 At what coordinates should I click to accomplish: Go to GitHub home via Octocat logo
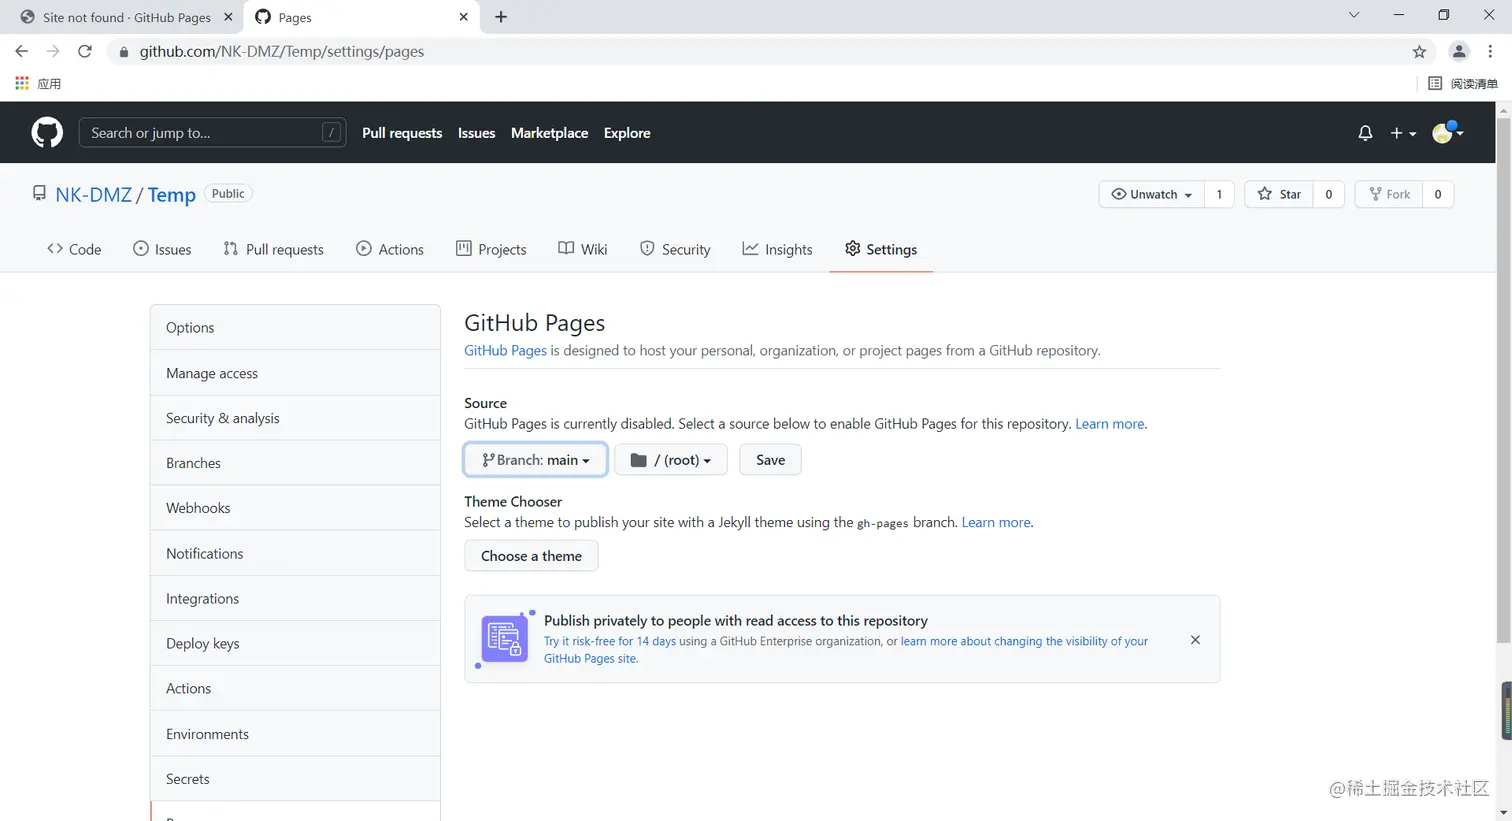[47, 133]
